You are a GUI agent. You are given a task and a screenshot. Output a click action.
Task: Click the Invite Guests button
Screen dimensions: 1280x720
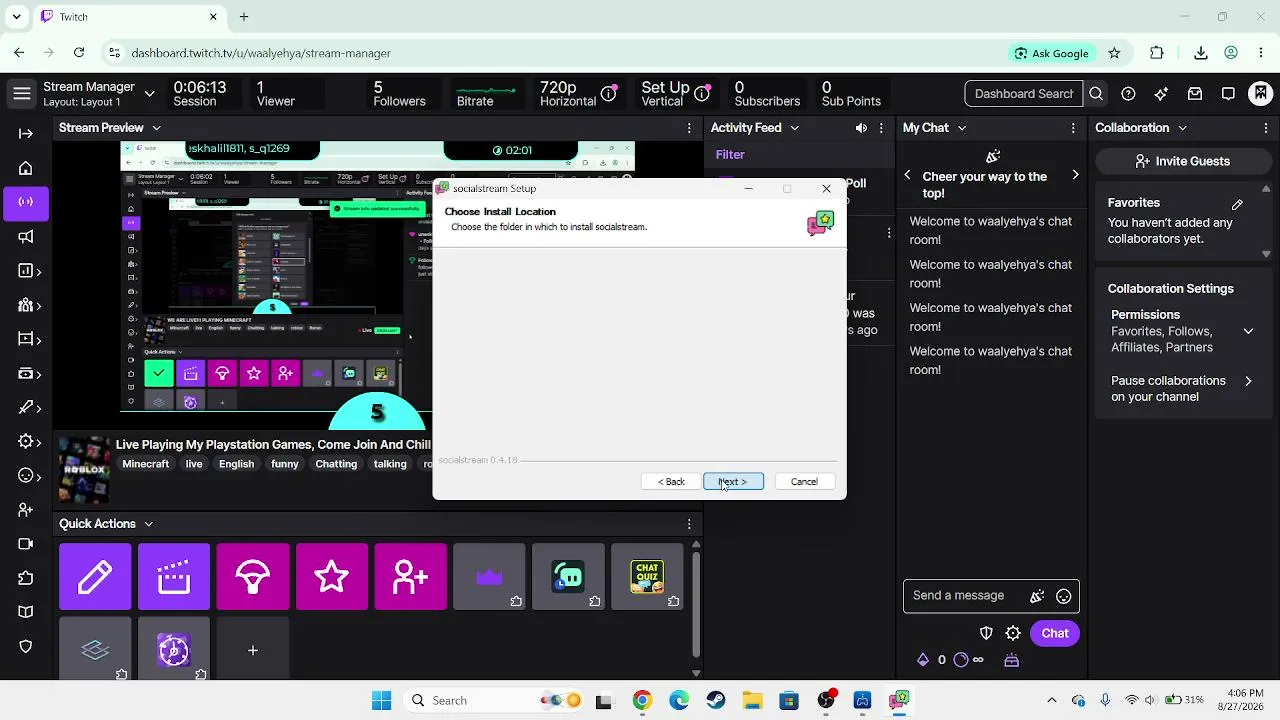1182,161
